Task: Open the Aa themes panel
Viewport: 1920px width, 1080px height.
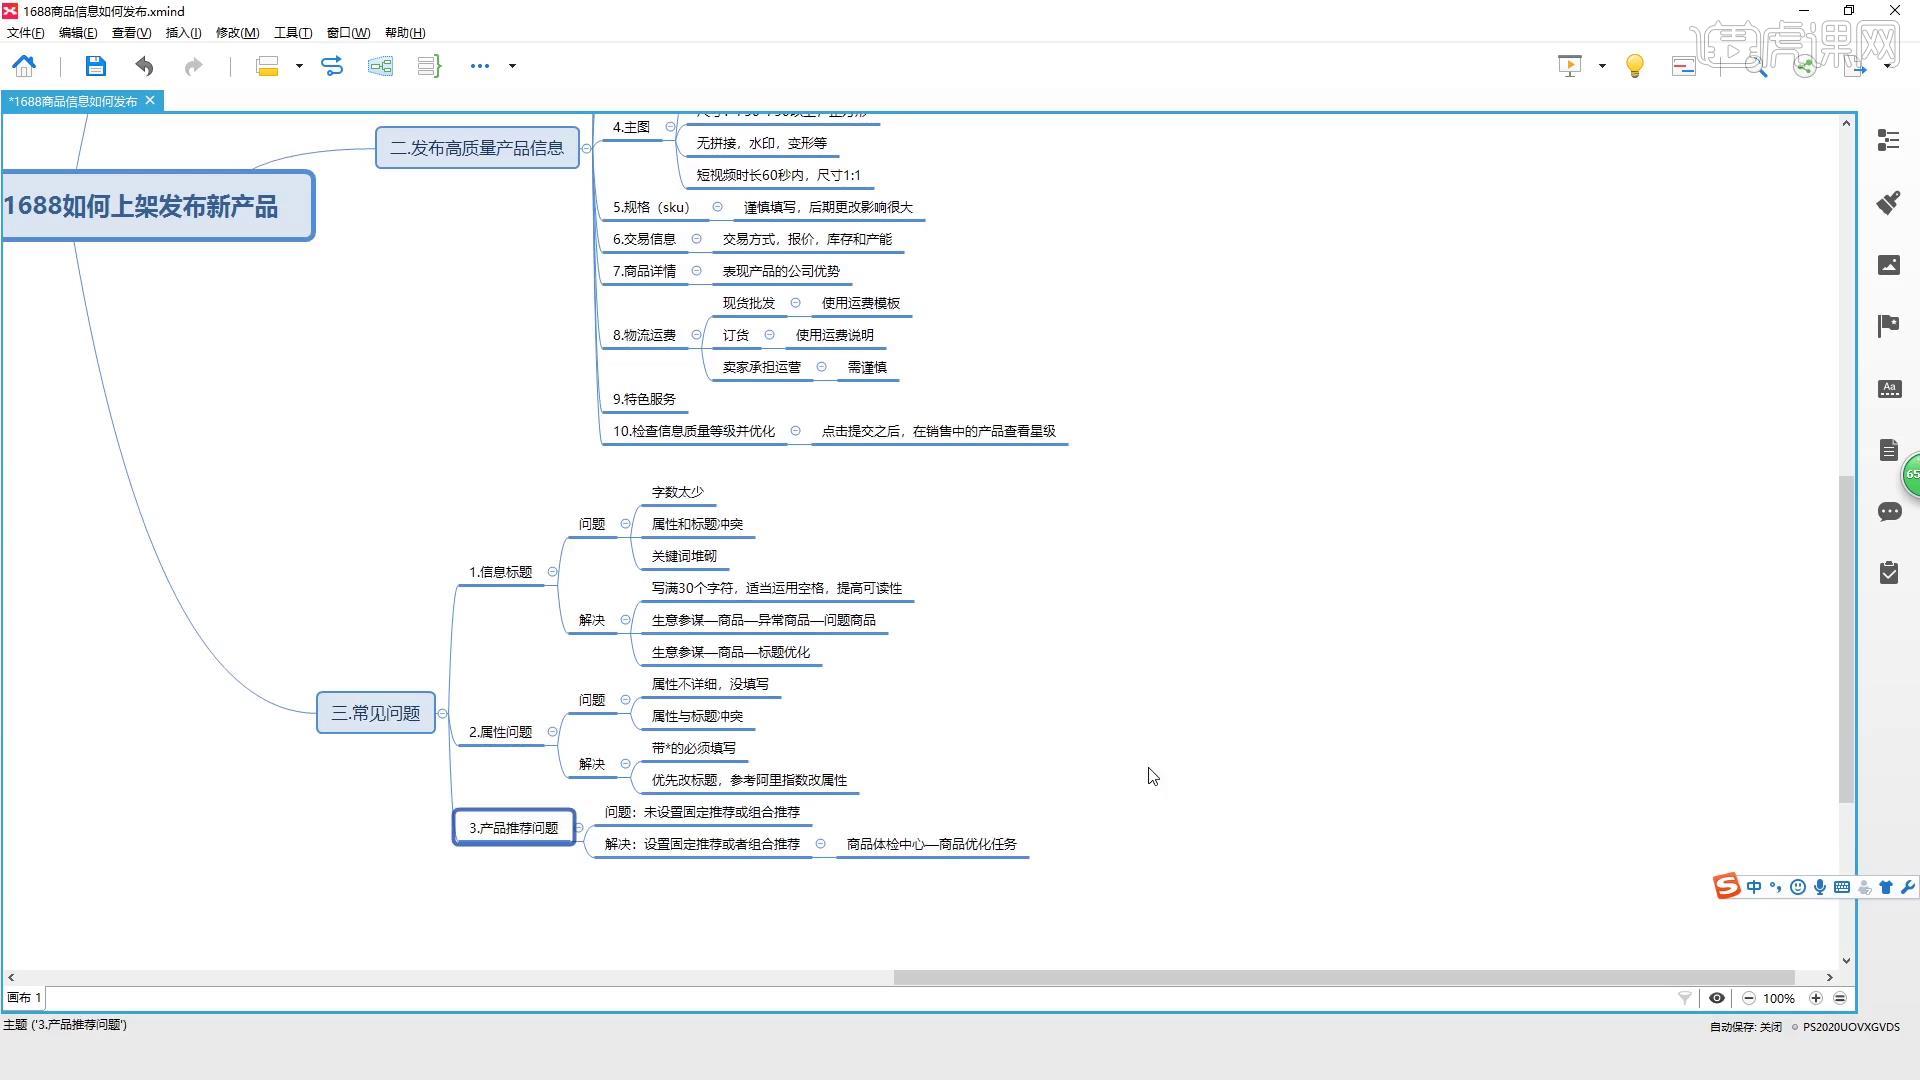Action: (x=1889, y=388)
